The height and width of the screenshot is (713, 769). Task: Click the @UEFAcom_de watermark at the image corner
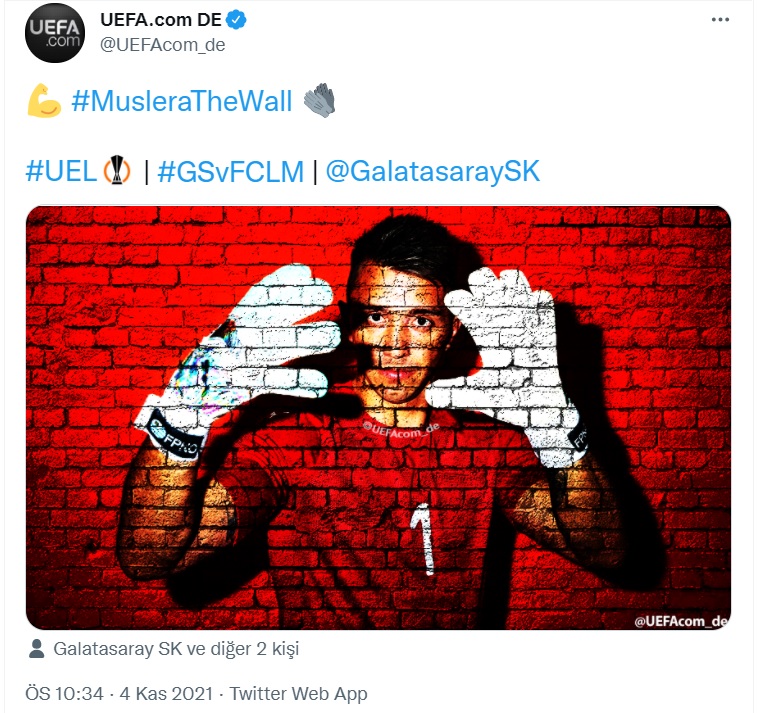(681, 621)
